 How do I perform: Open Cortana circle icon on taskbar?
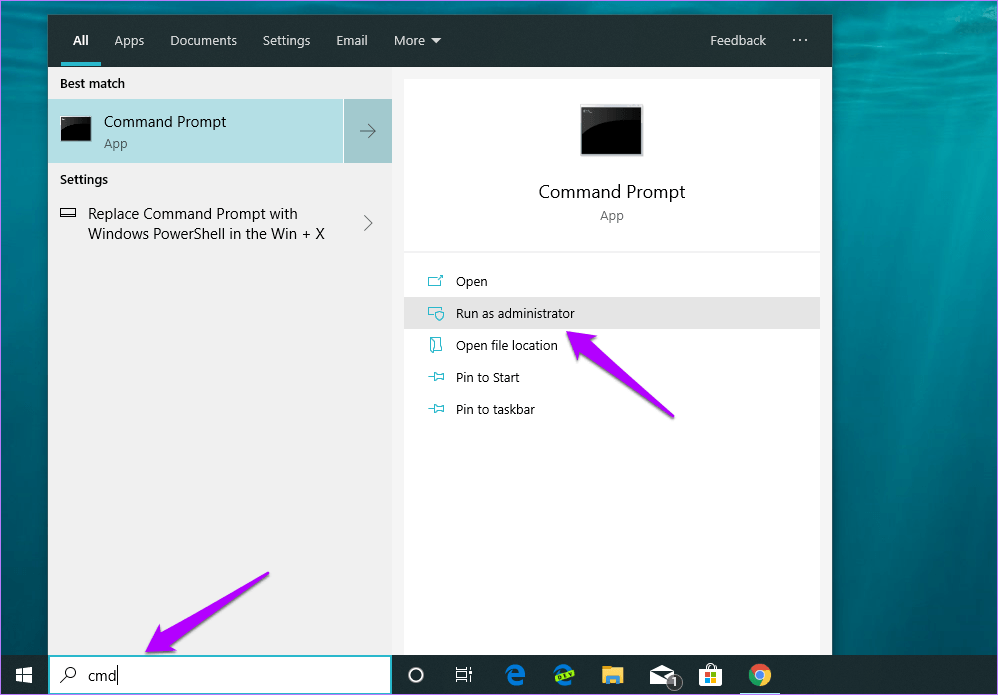(416, 675)
